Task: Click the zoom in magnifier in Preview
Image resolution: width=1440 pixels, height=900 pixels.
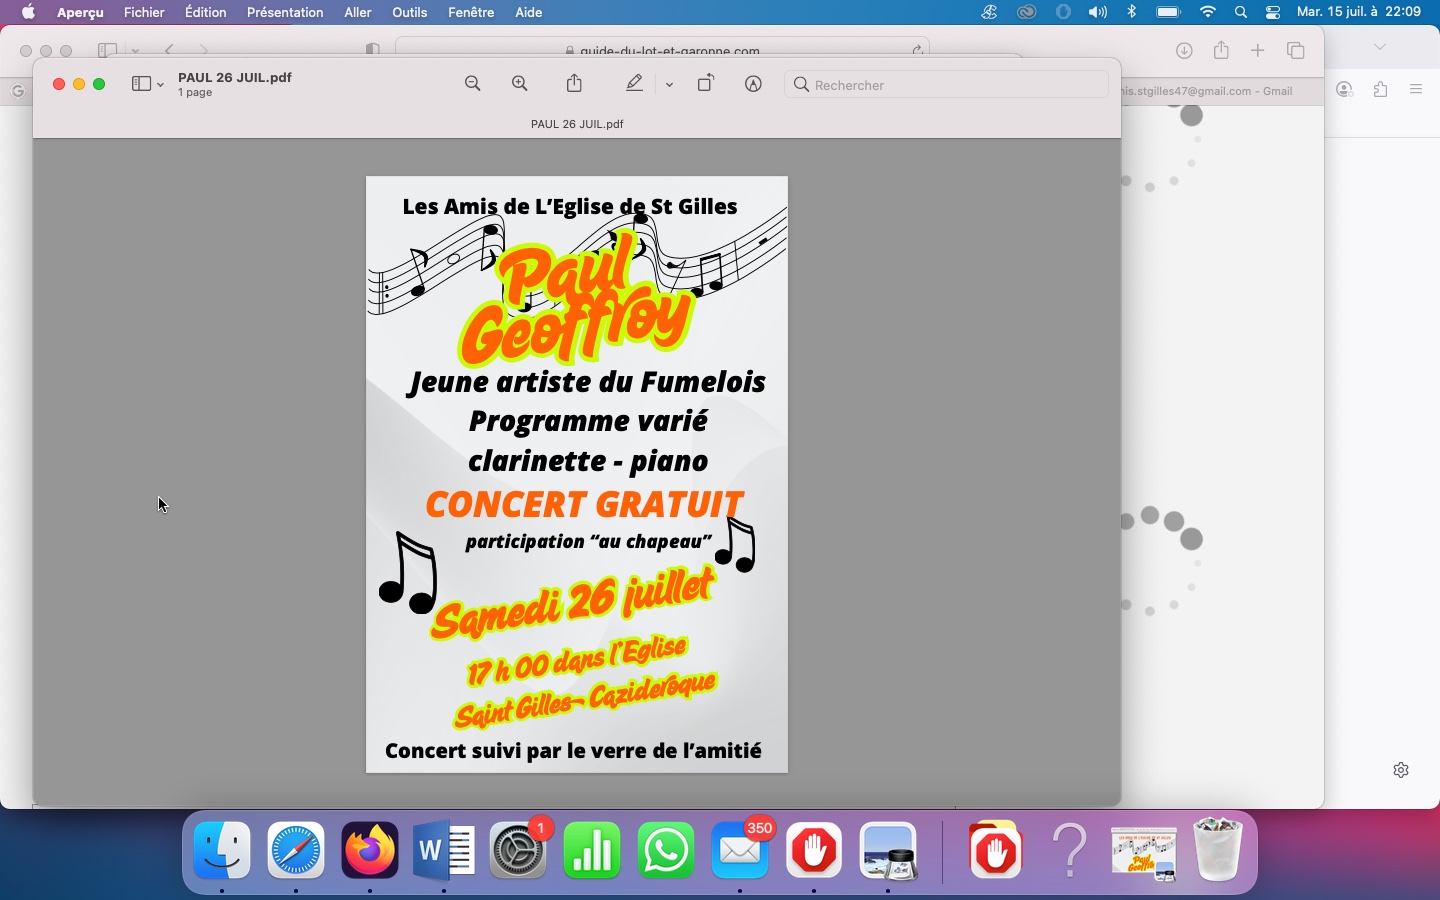Action: (x=520, y=85)
